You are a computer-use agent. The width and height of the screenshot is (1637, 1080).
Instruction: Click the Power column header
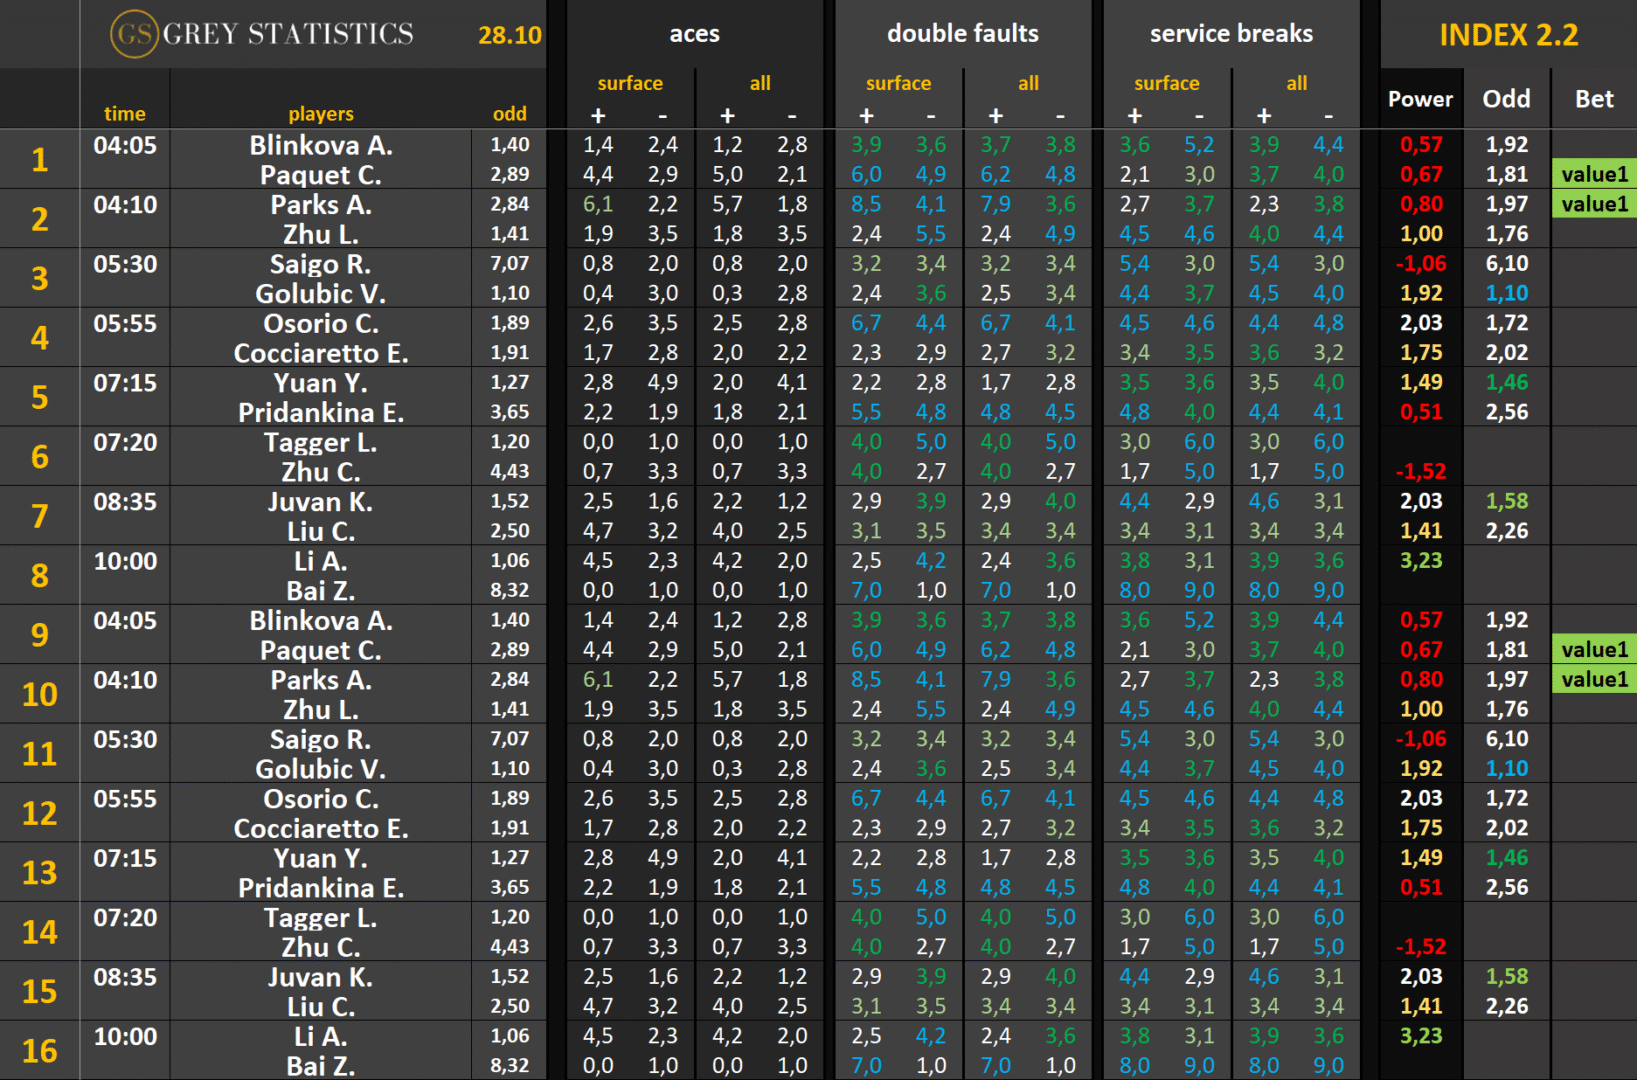pyautogui.click(x=1420, y=99)
